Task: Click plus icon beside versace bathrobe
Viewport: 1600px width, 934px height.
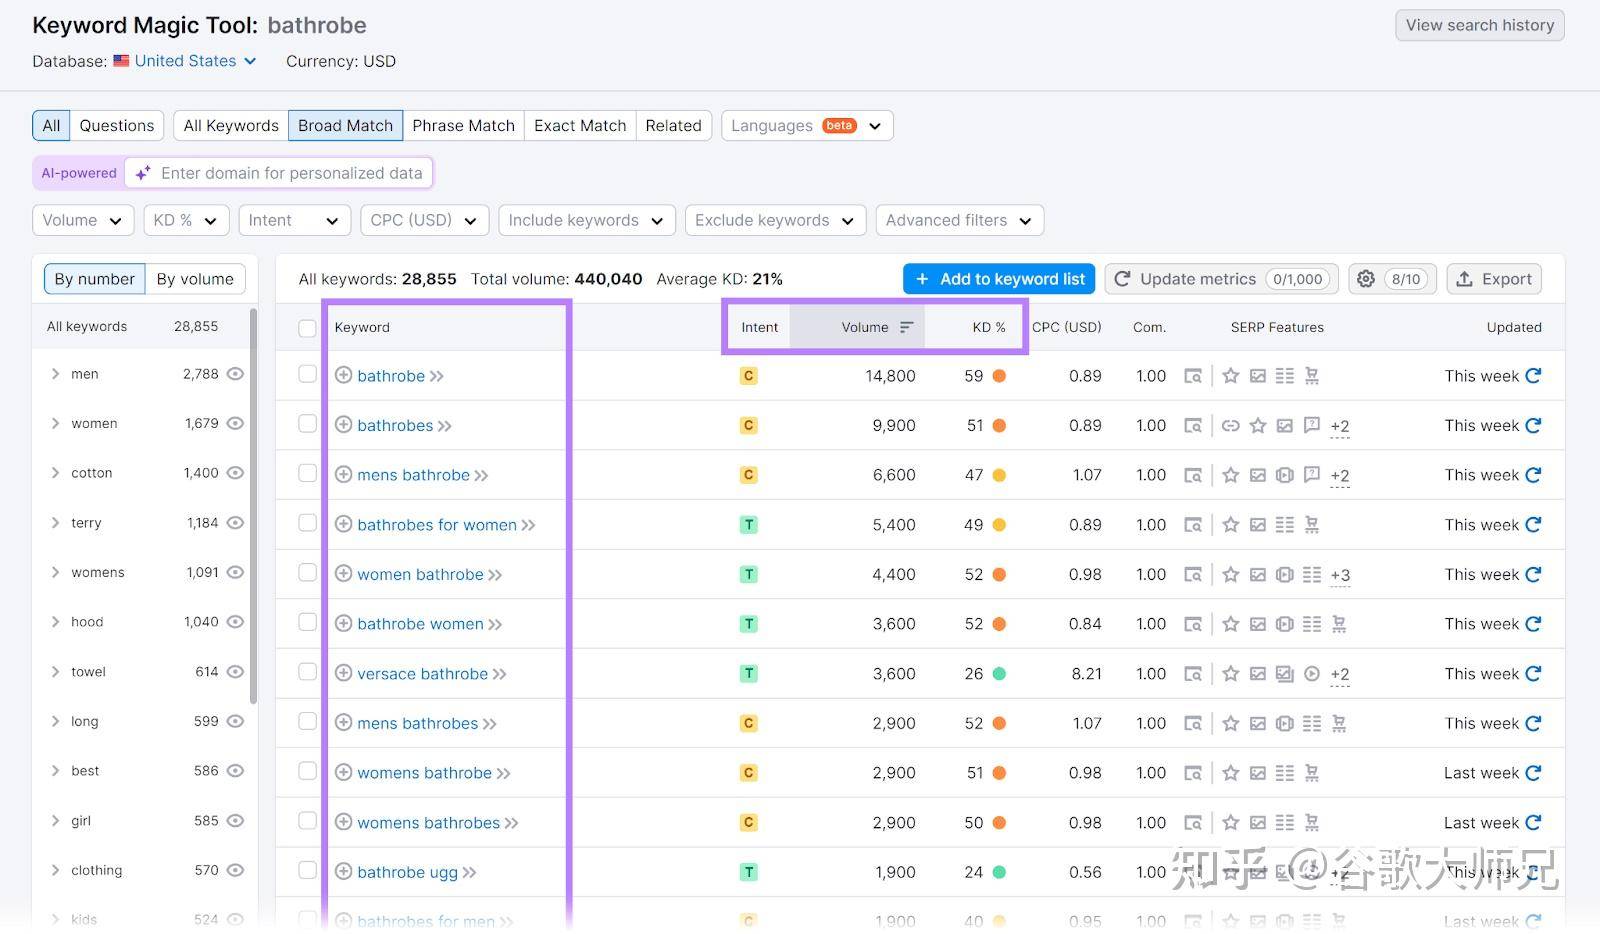Action: pos(343,673)
